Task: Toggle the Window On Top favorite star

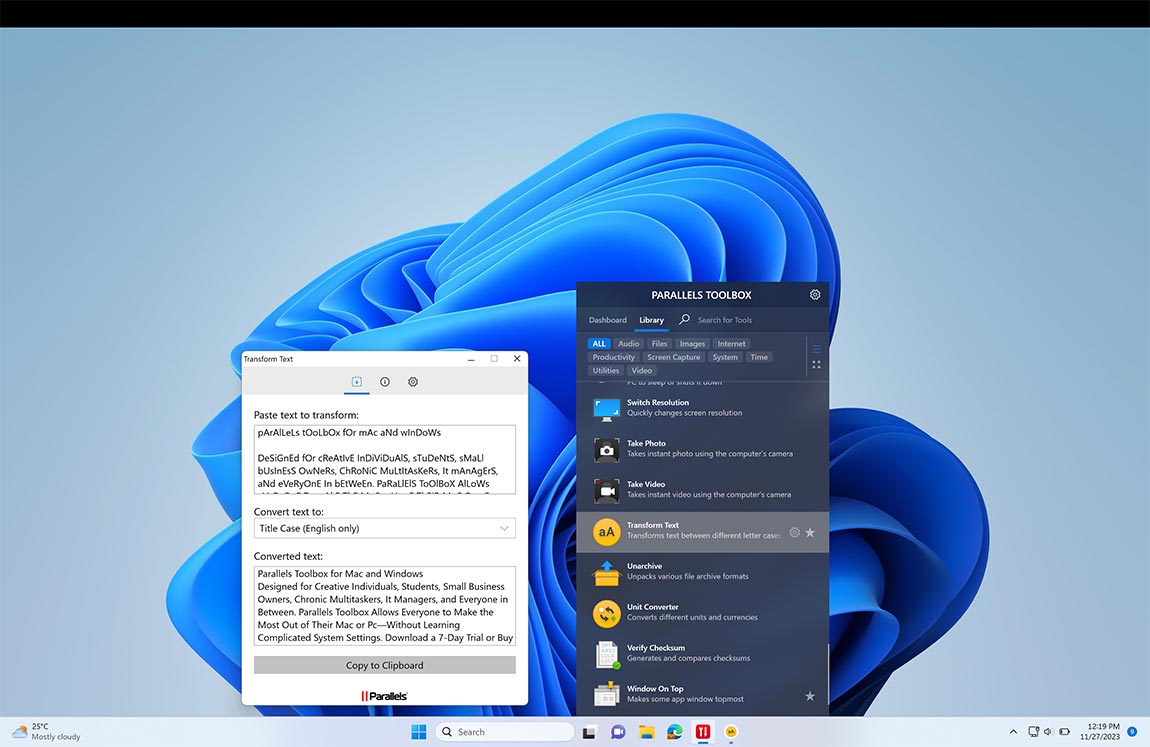Action: point(810,695)
